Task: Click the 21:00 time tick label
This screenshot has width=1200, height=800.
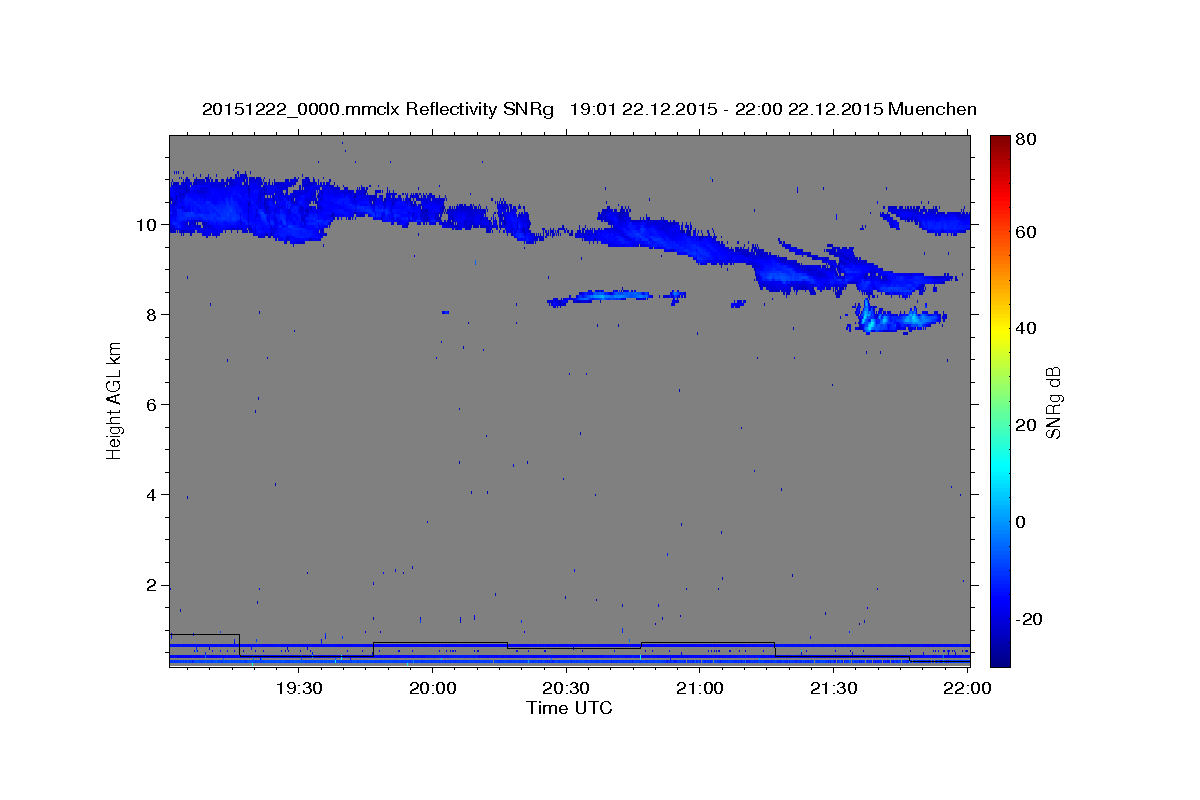Action: pos(700,688)
